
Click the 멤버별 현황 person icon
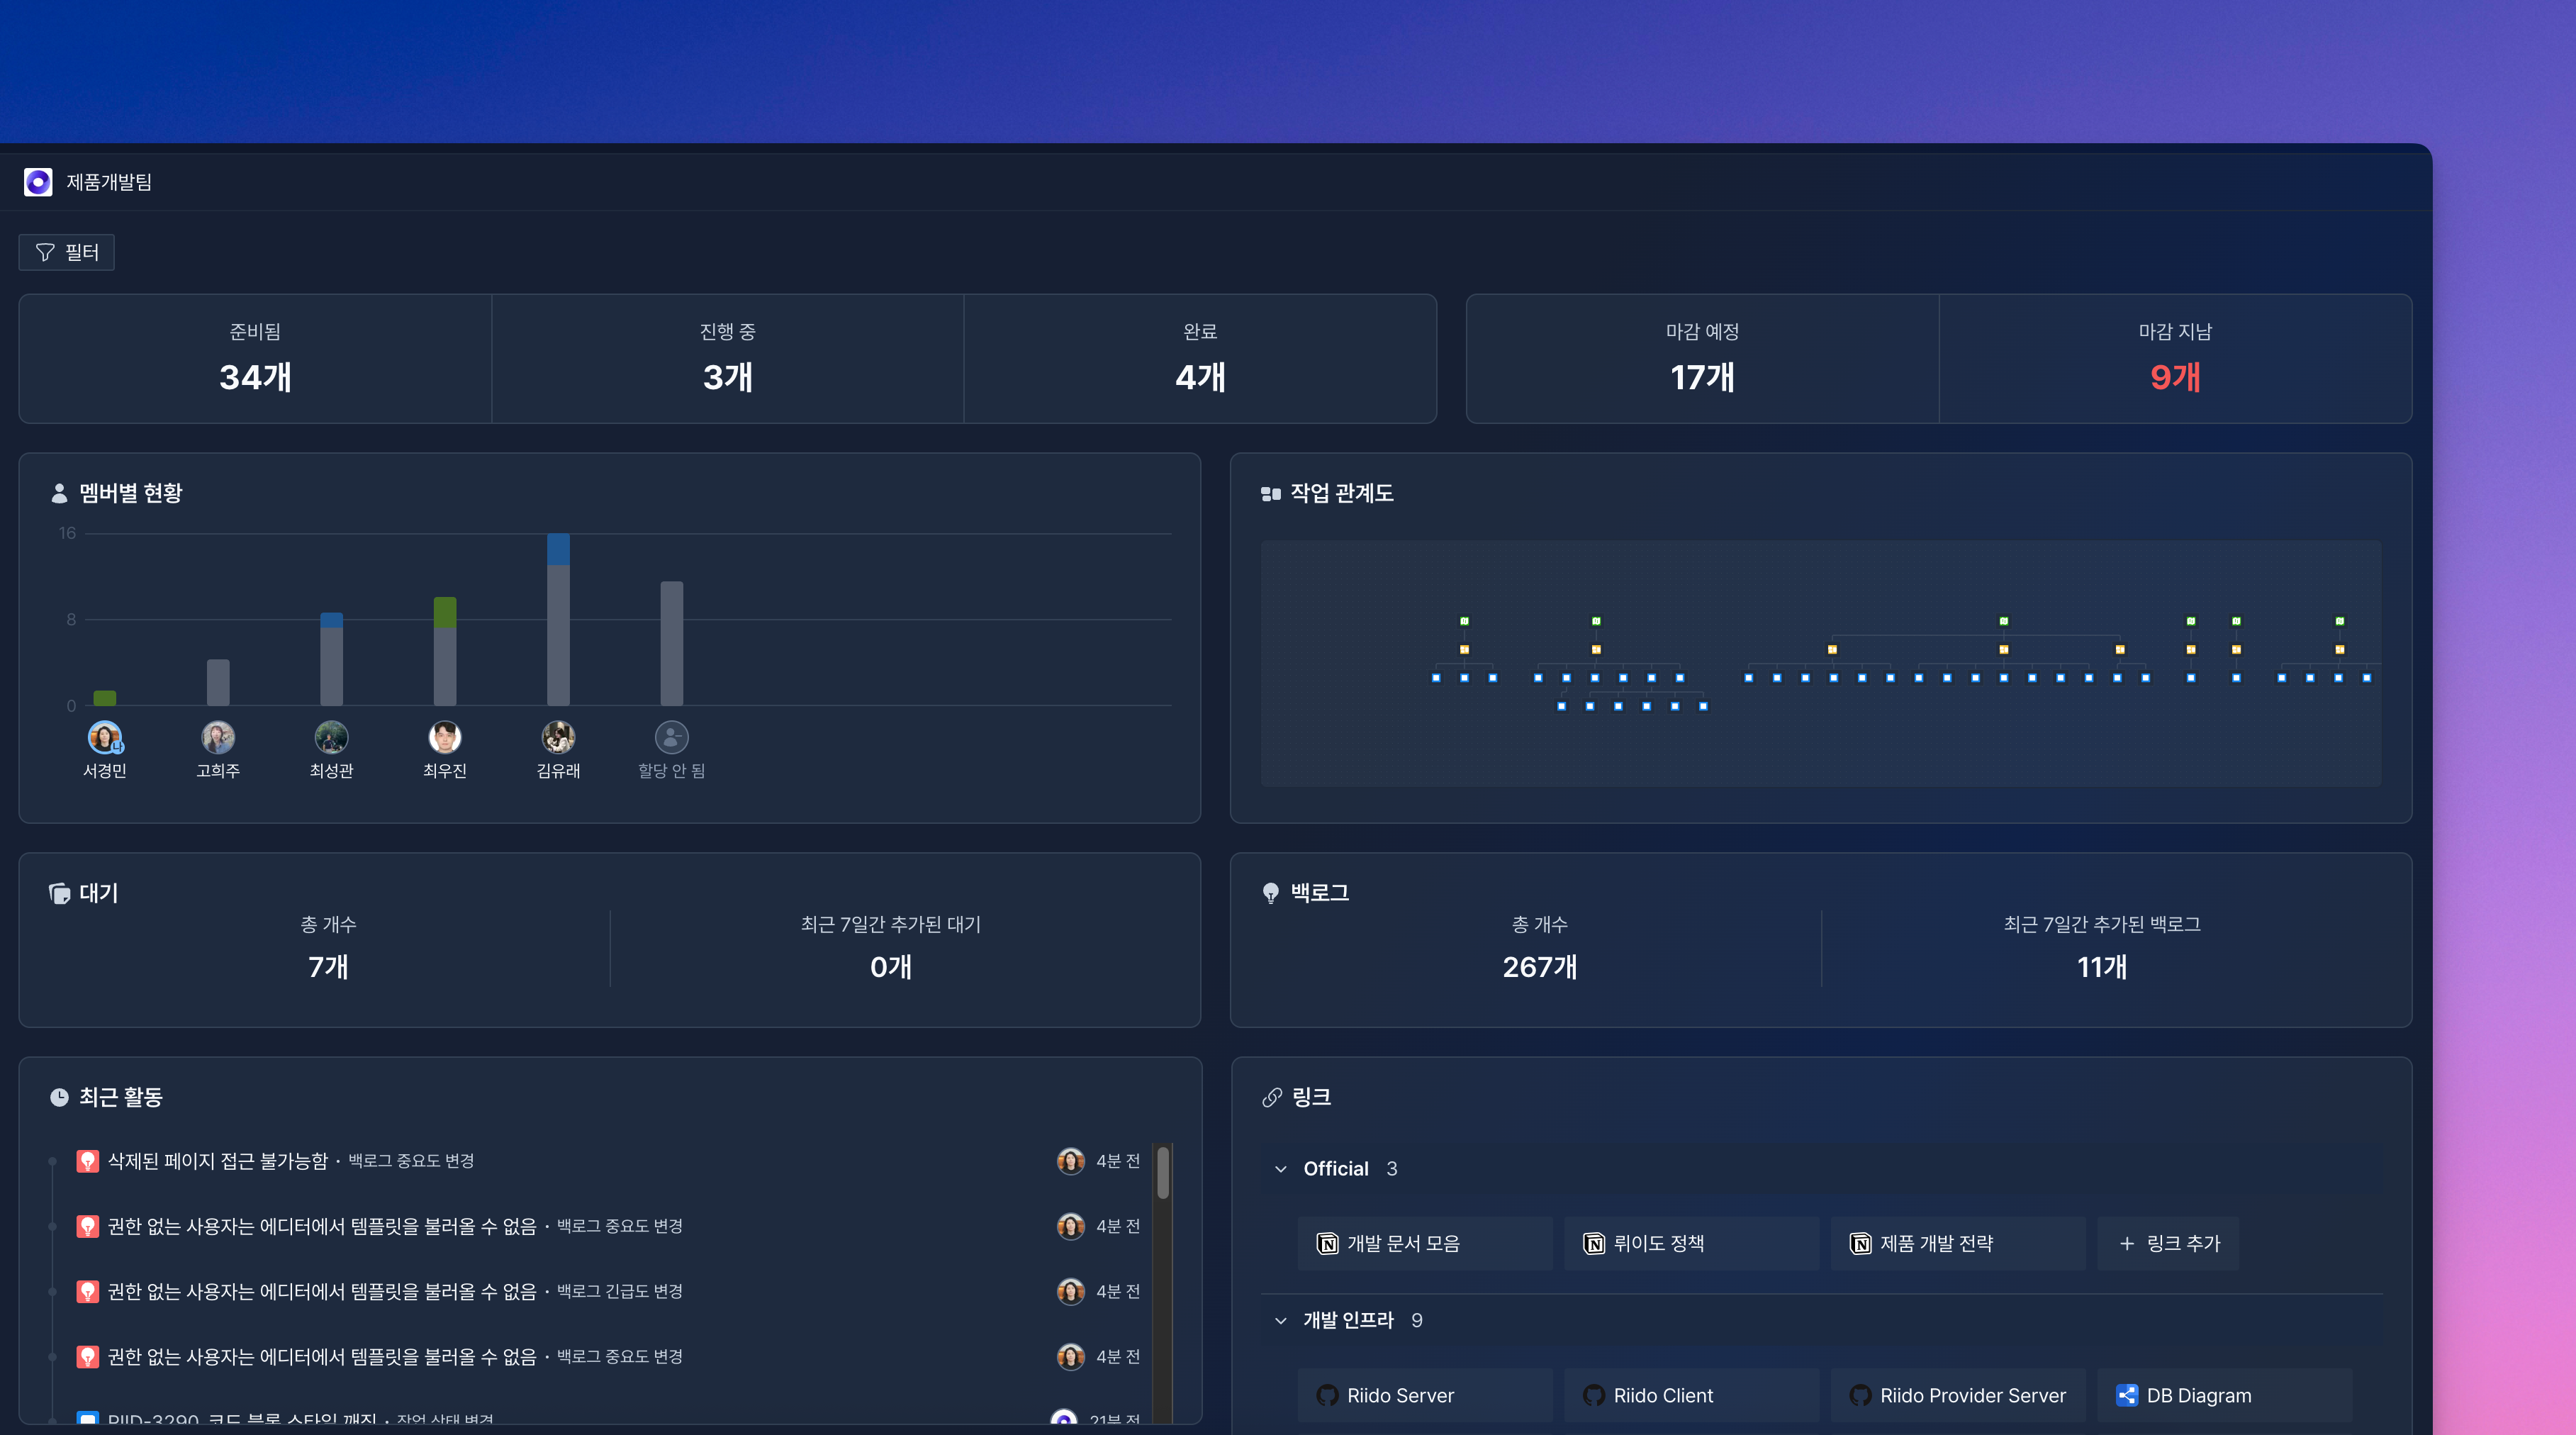[x=59, y=493]
